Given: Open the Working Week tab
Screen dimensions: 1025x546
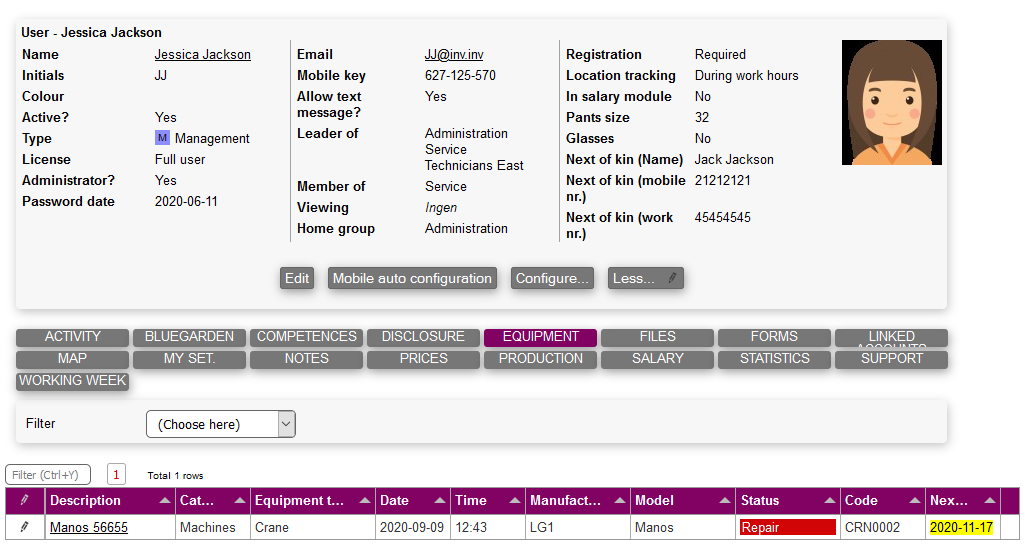Looking at the screenshot, I should [73, 381].
